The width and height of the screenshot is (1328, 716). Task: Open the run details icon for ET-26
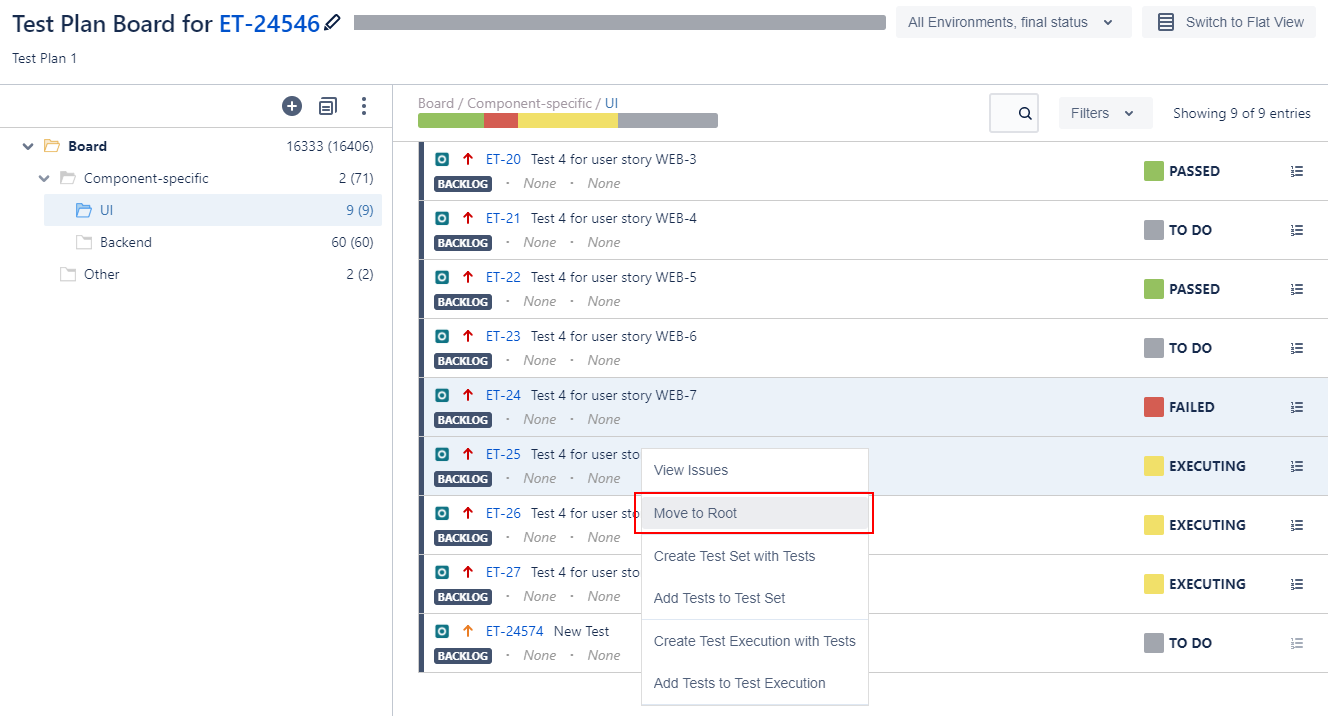tap(1297, 525)
